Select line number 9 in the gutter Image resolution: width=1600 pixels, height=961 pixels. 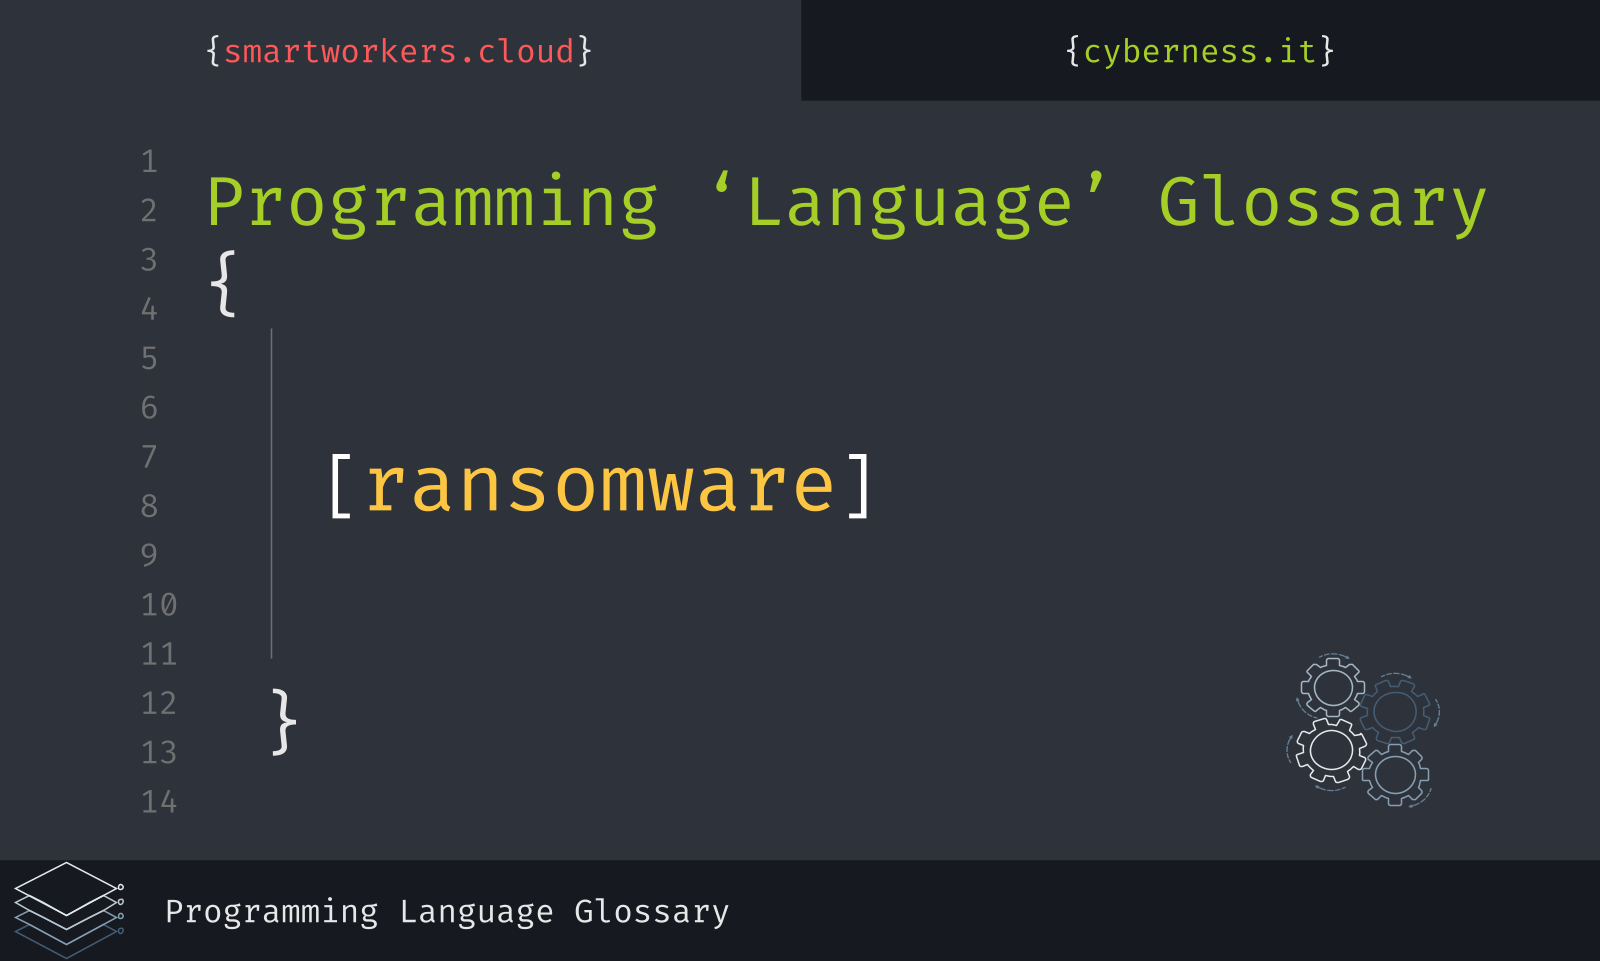(x=149, y=555)
